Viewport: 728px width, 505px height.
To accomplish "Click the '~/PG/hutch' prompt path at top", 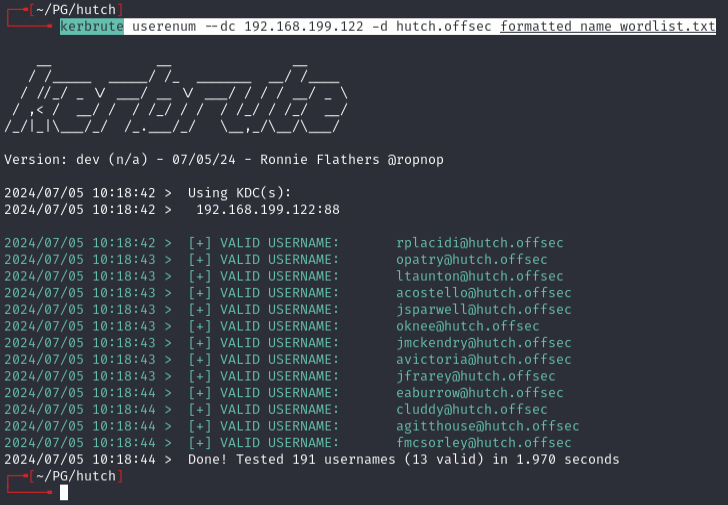I will pyautogui.click(x=76, y=10).
